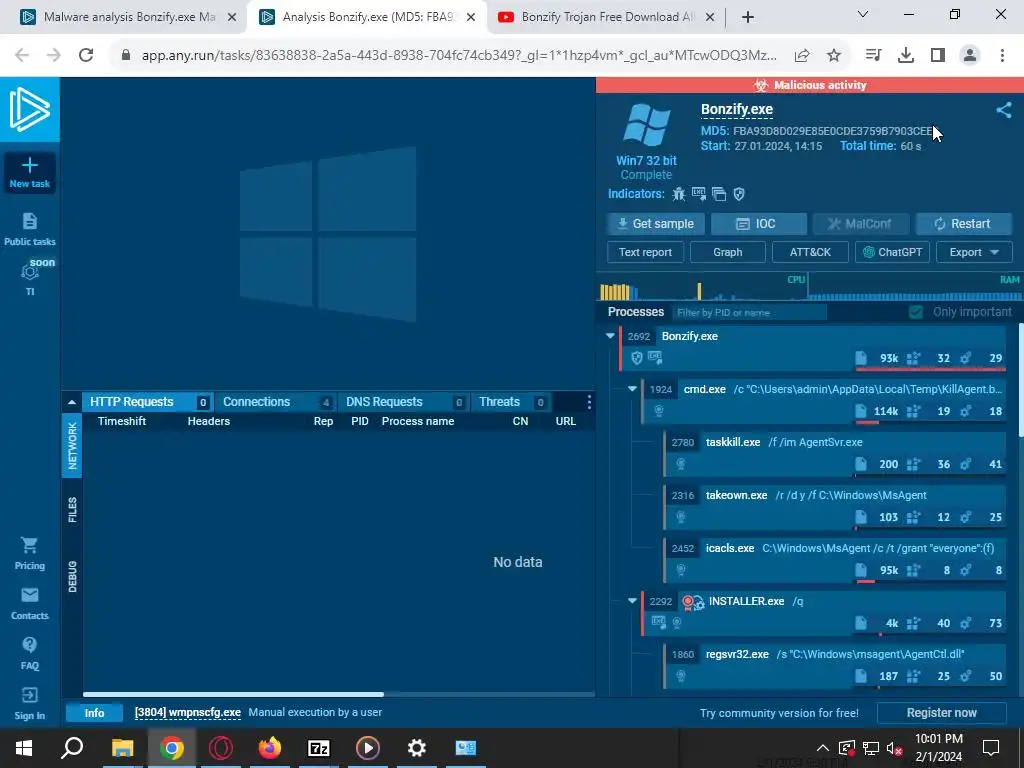Click the ChatGPT button
Screen dimensions: 1024x768
pyautogui.click(x=892, y=252)
